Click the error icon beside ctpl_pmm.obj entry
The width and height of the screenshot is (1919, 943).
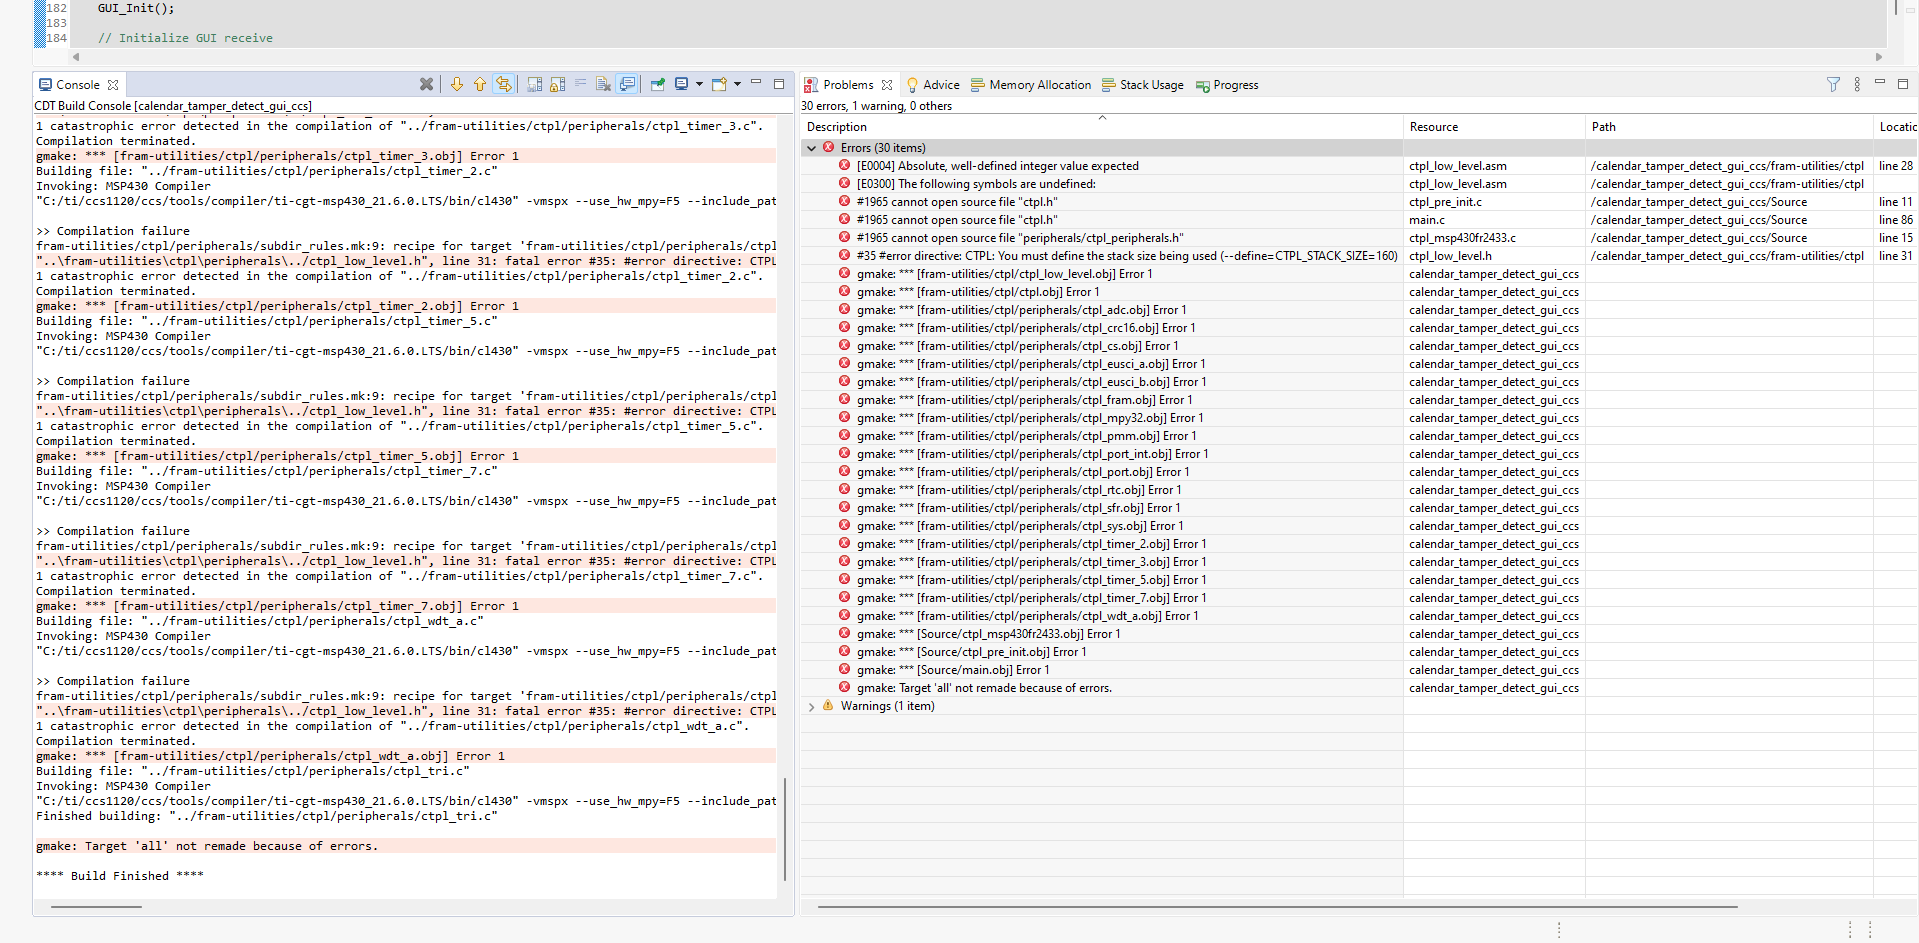845,436
